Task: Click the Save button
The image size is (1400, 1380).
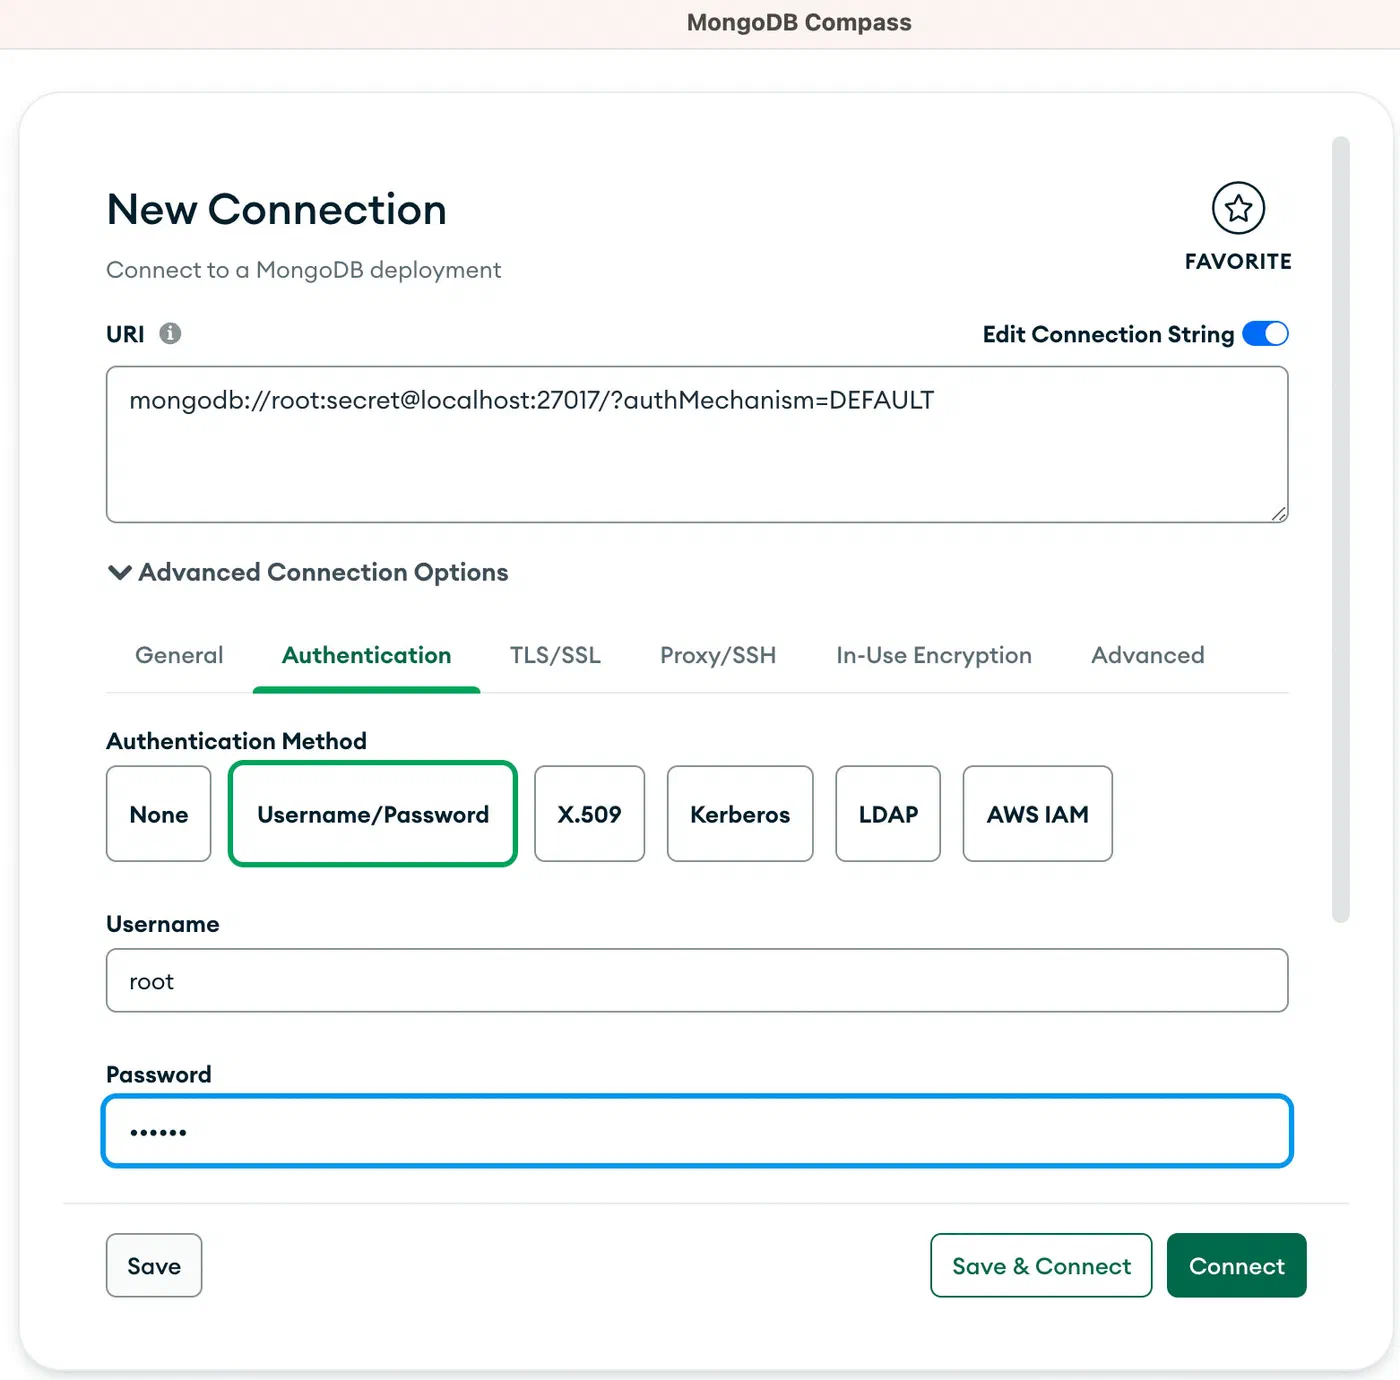Action: coord(154,1265)
